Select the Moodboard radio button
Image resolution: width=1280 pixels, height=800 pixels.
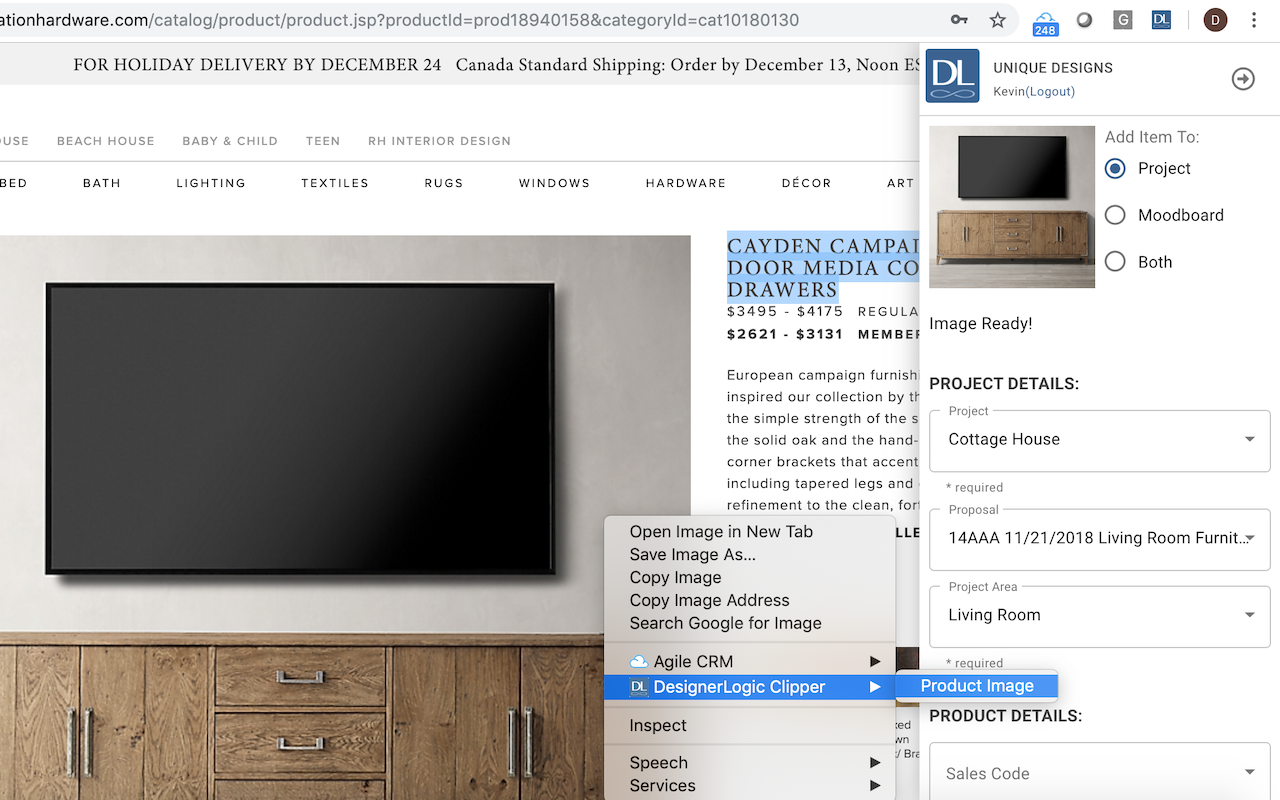click(x=1114, y=214)
